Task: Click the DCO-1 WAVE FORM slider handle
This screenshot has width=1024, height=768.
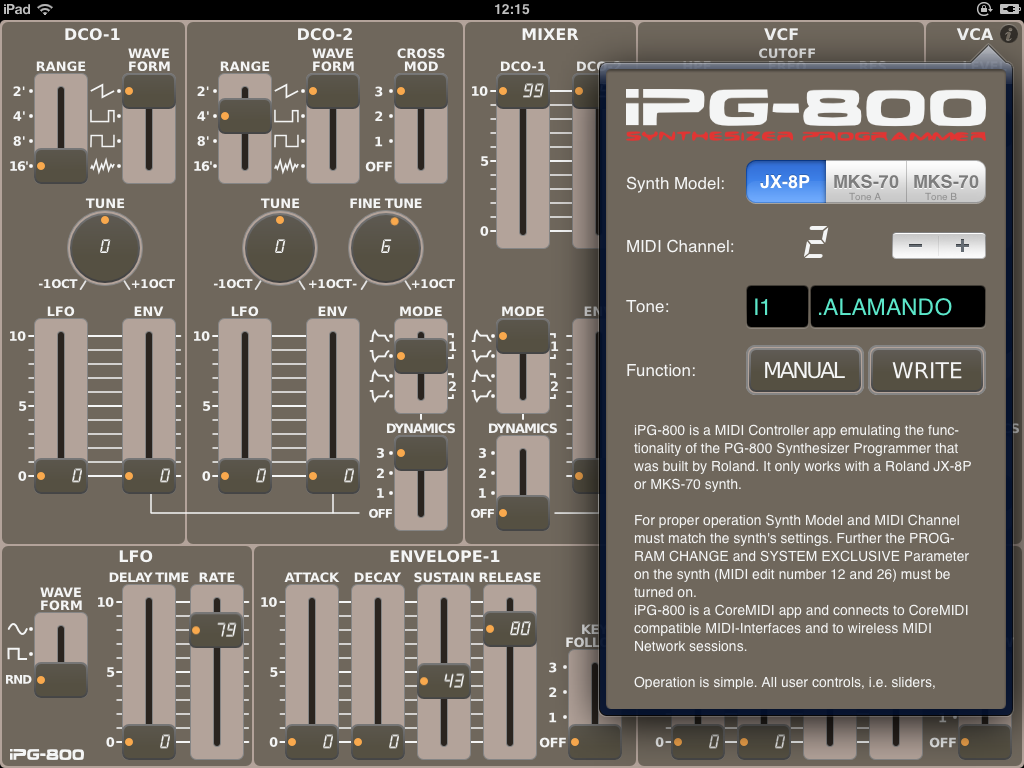Action: pos(149,91)
